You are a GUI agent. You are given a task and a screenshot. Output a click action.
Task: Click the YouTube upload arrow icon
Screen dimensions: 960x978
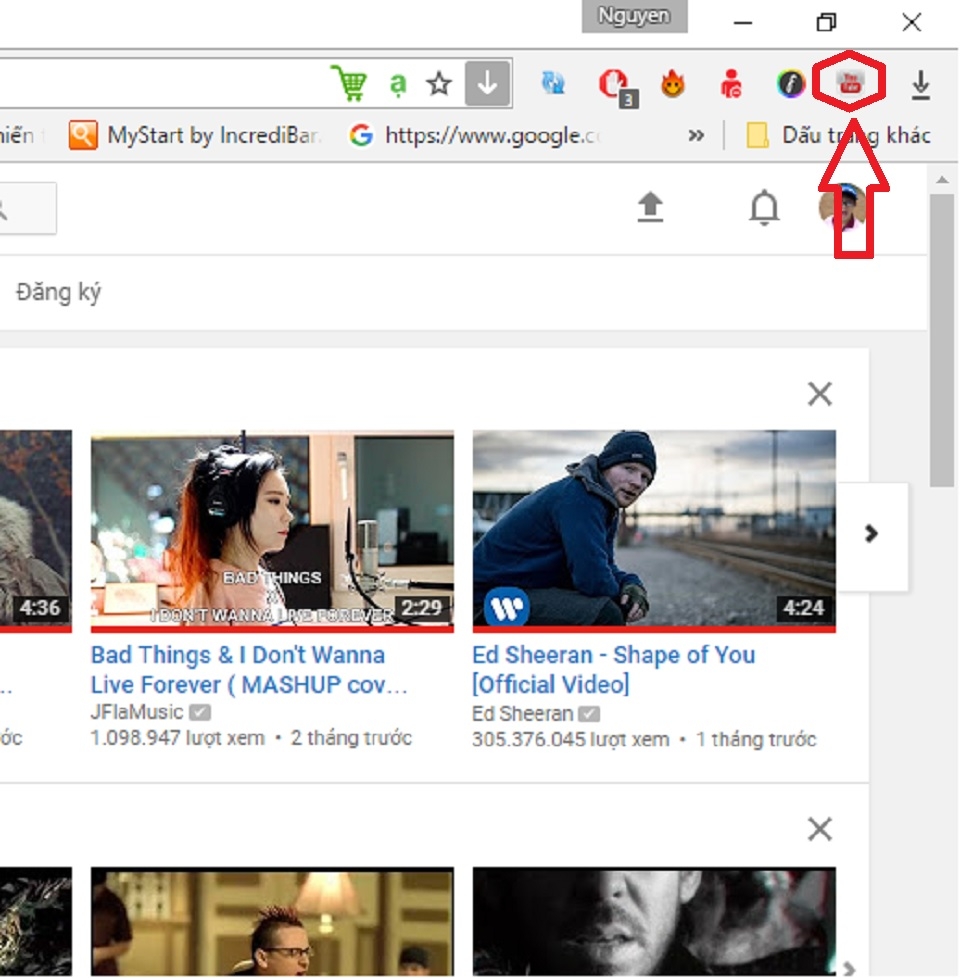coord(650,206)
